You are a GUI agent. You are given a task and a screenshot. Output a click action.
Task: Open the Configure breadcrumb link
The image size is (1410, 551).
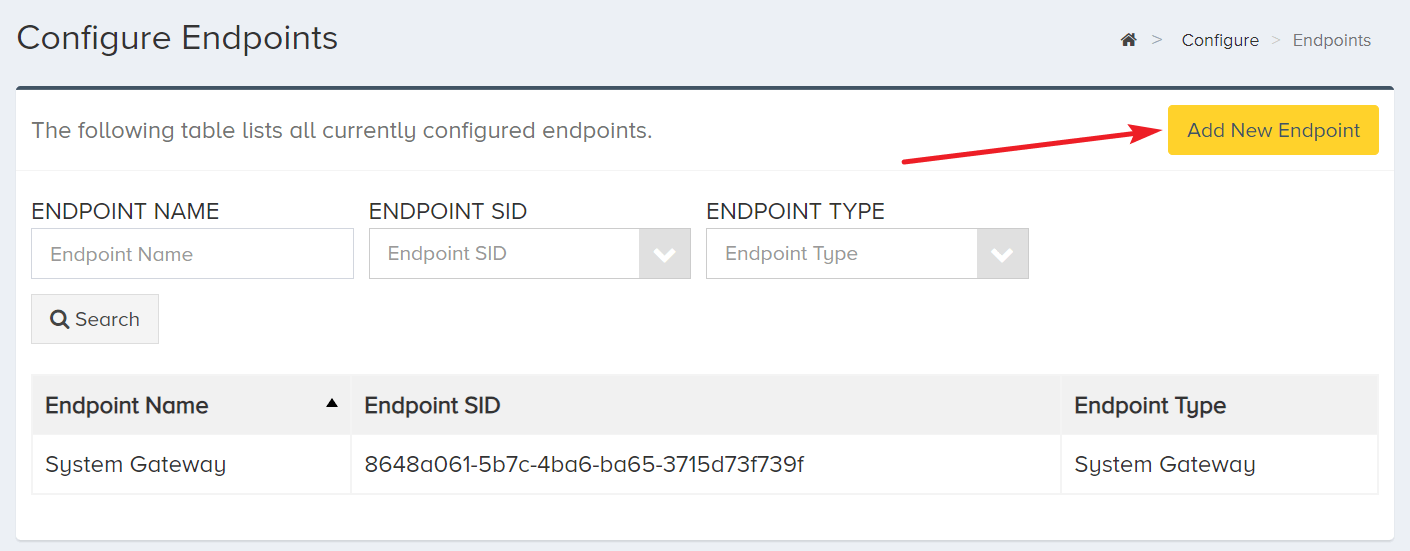click(x=1220, y=40)
